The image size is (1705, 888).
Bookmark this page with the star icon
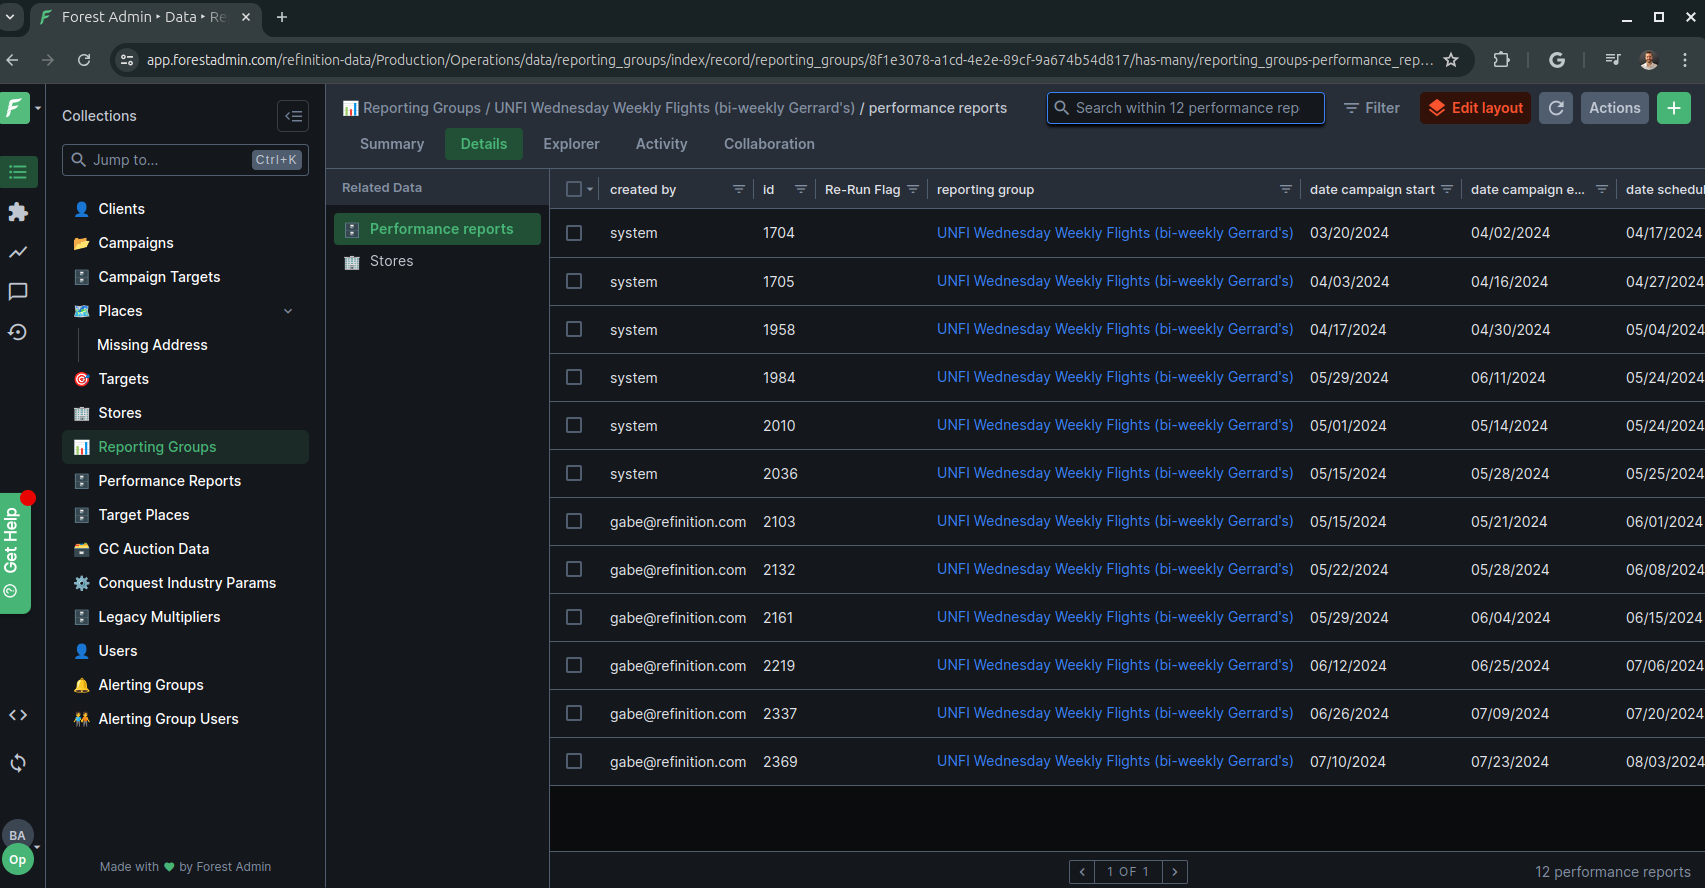(1452, 60)
